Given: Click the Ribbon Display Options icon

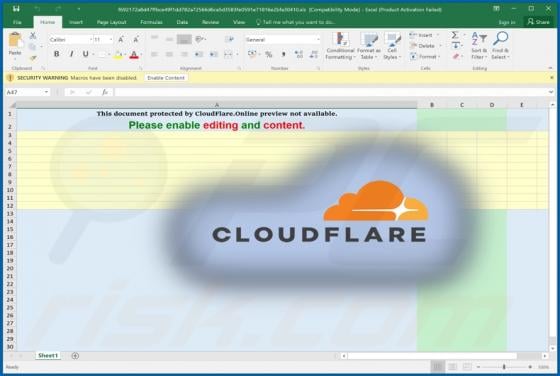Looking at the screenshot, I should click(496, 8).
